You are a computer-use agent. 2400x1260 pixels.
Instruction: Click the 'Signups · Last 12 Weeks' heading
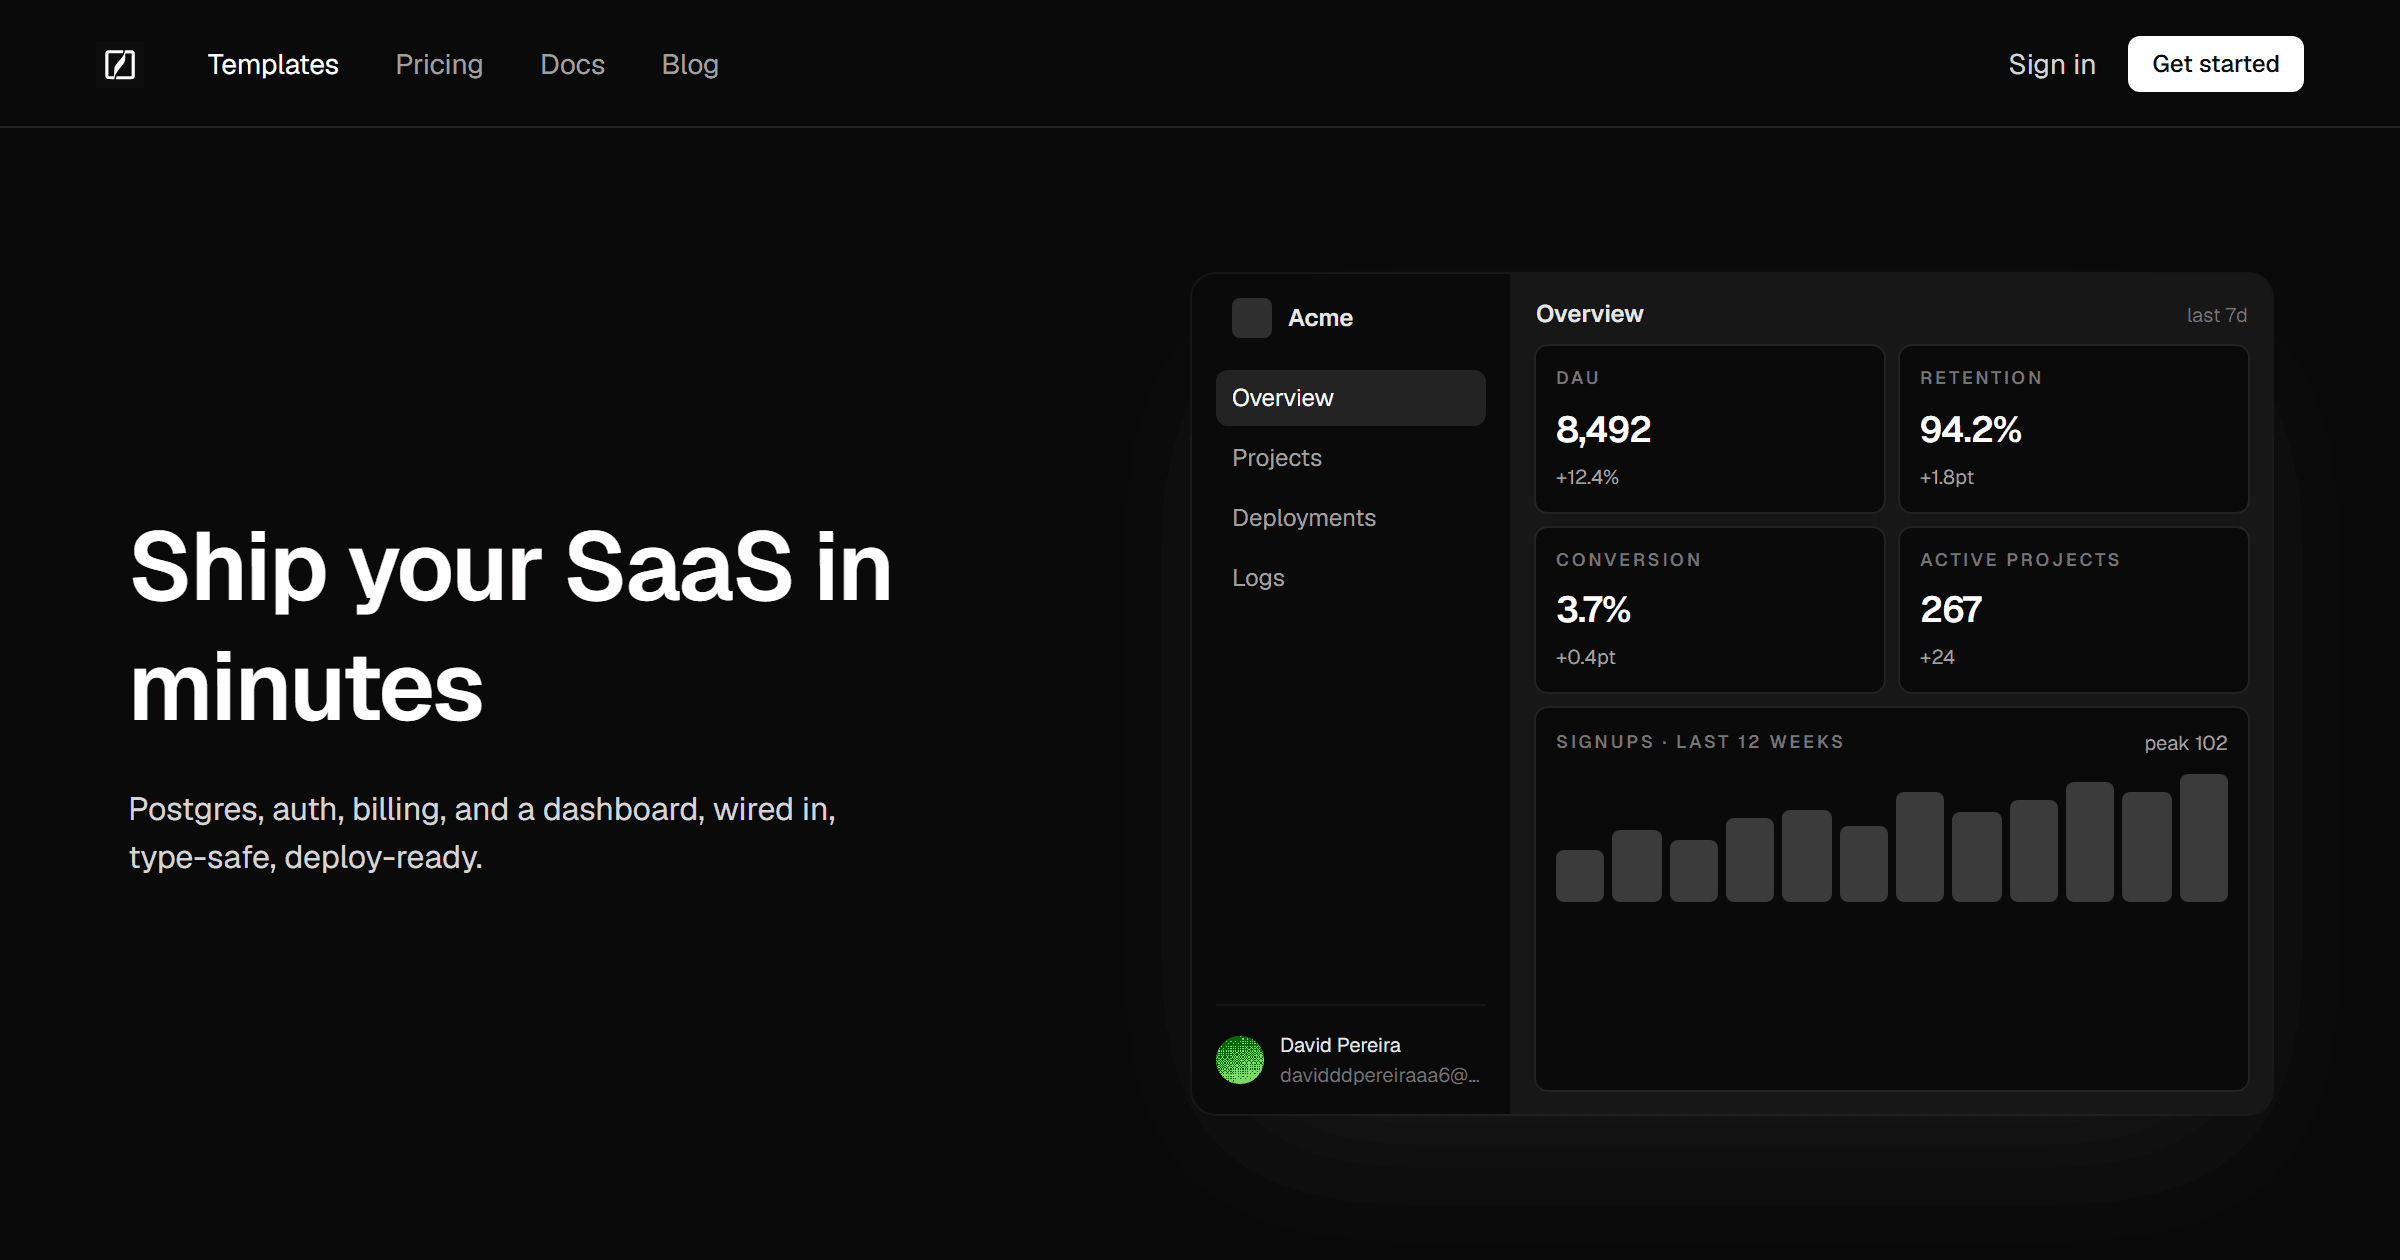[x=1699, y=742]
